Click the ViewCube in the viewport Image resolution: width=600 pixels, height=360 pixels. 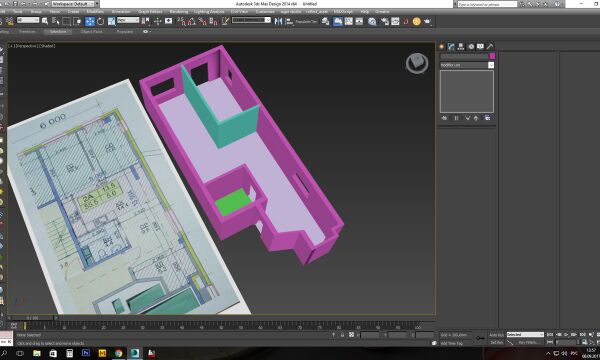click(x=417, y=63)
